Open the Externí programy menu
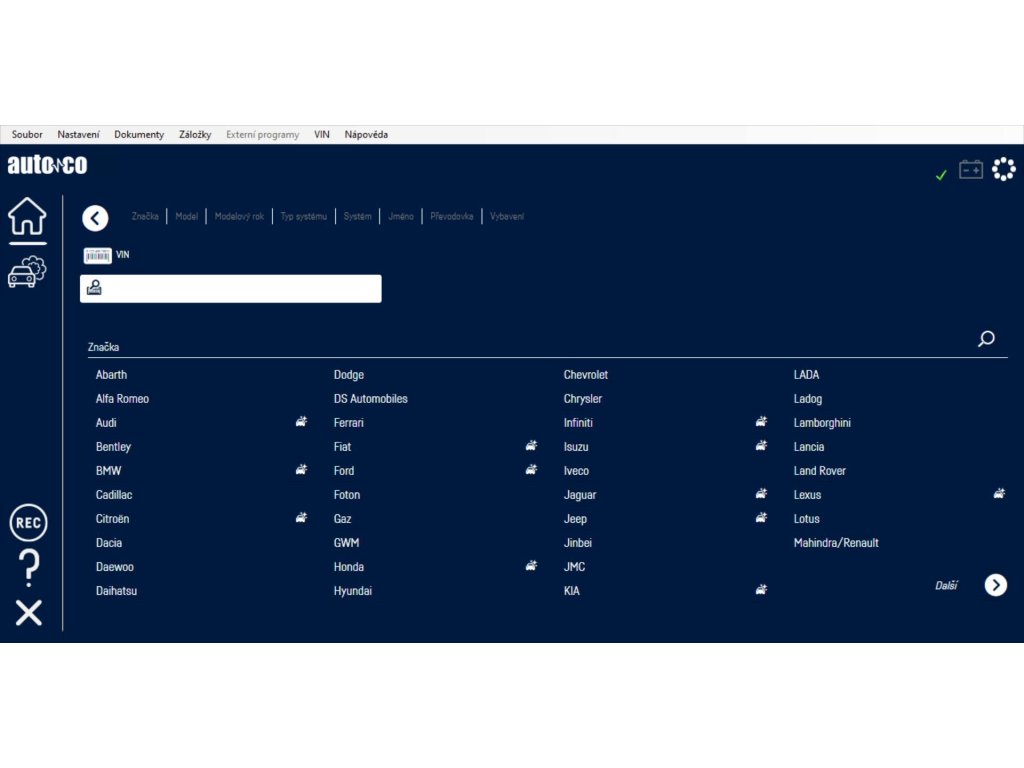This screenshot has width=1024, height=768. coord(263,135)
